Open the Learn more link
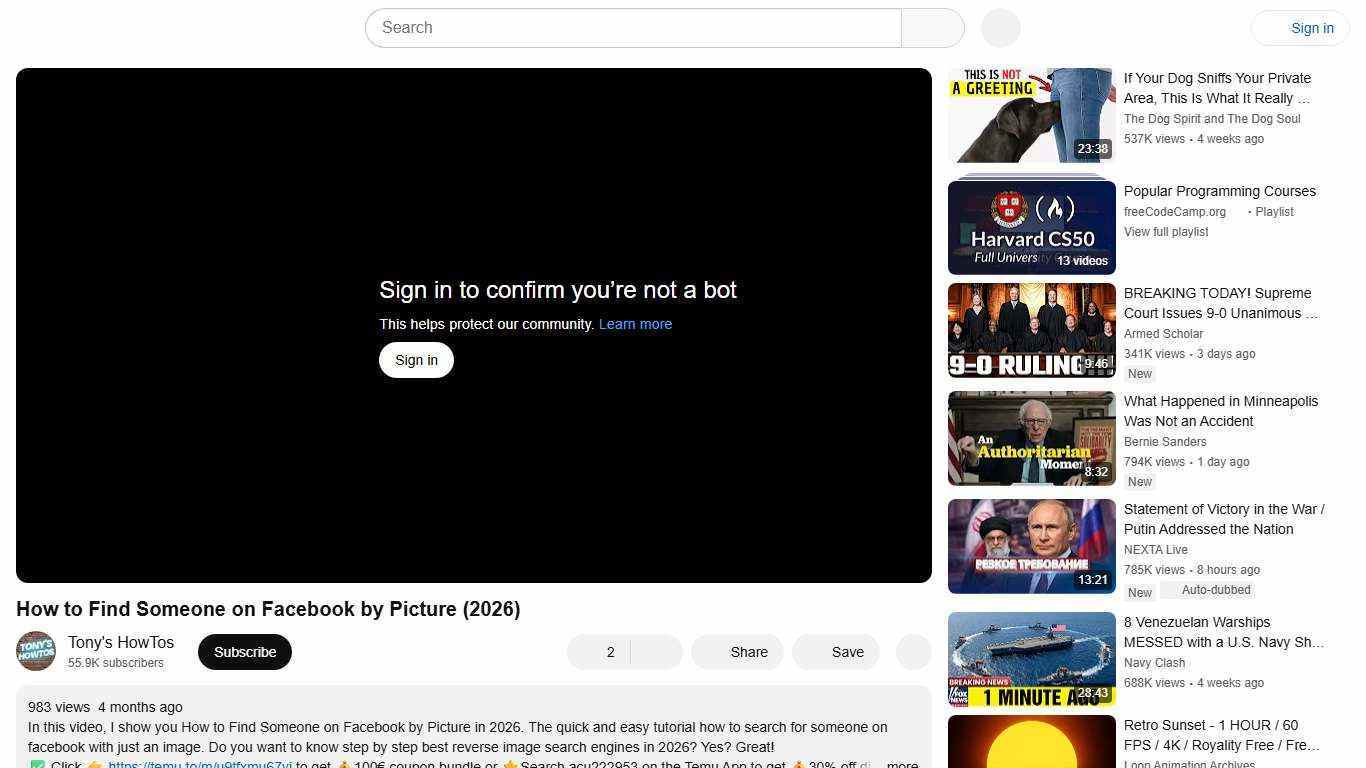Image resolution: width=1366 pixels, height=768 pixels. click(635, 324)
